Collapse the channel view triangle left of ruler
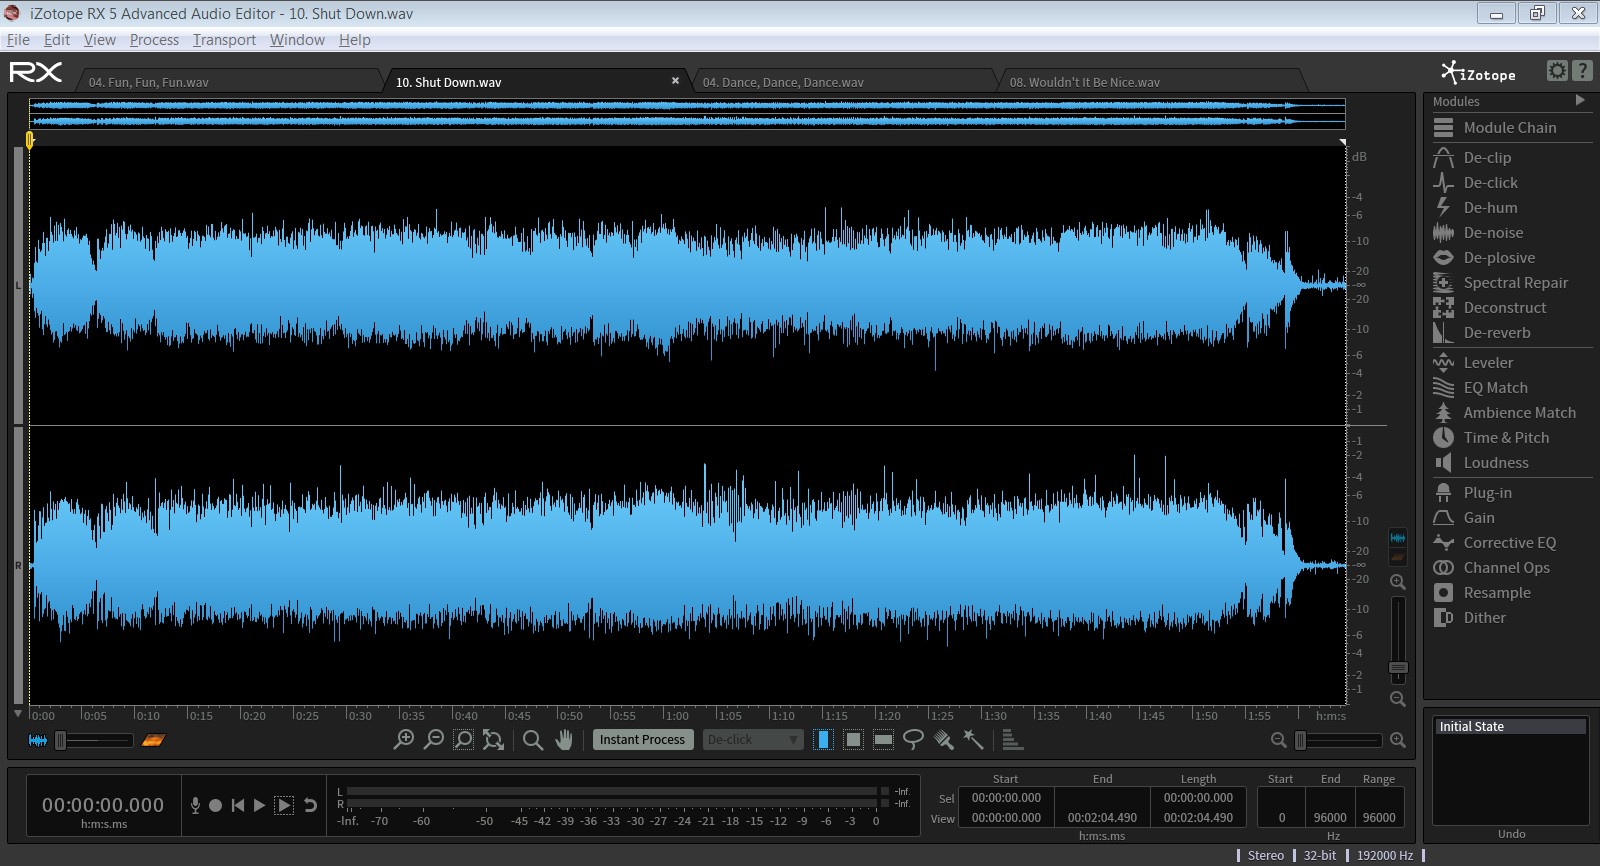This screenshot has width=1600, height=866. [17, 714]
